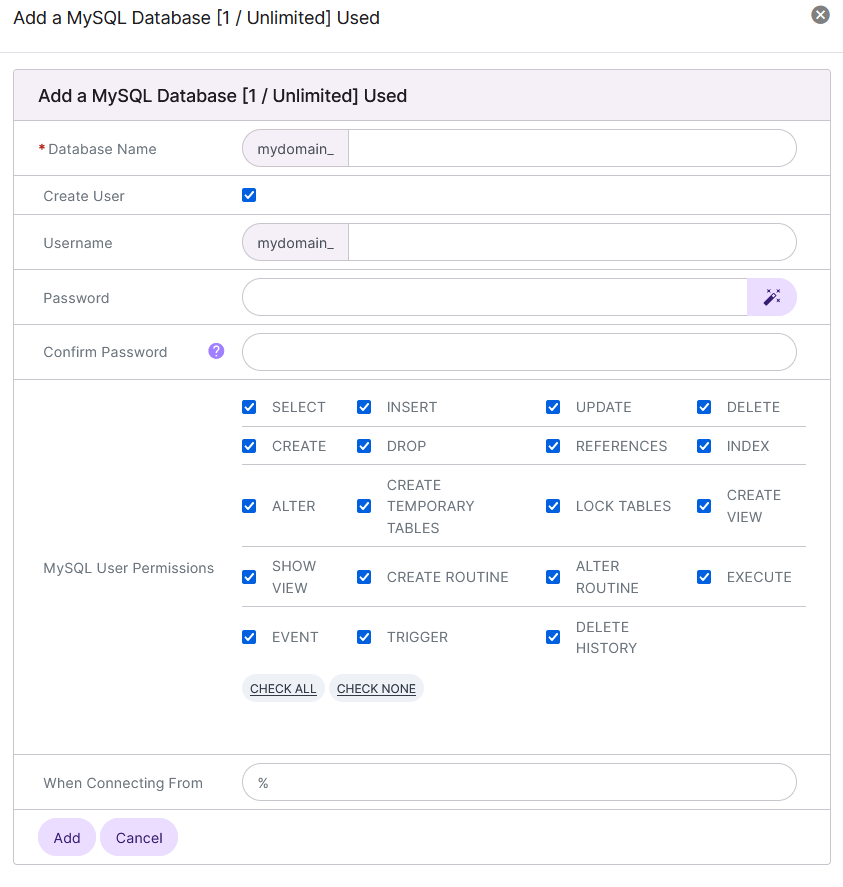Click the Database Name input field
Viewport: 843px width, 887px height.
[570, 147]
